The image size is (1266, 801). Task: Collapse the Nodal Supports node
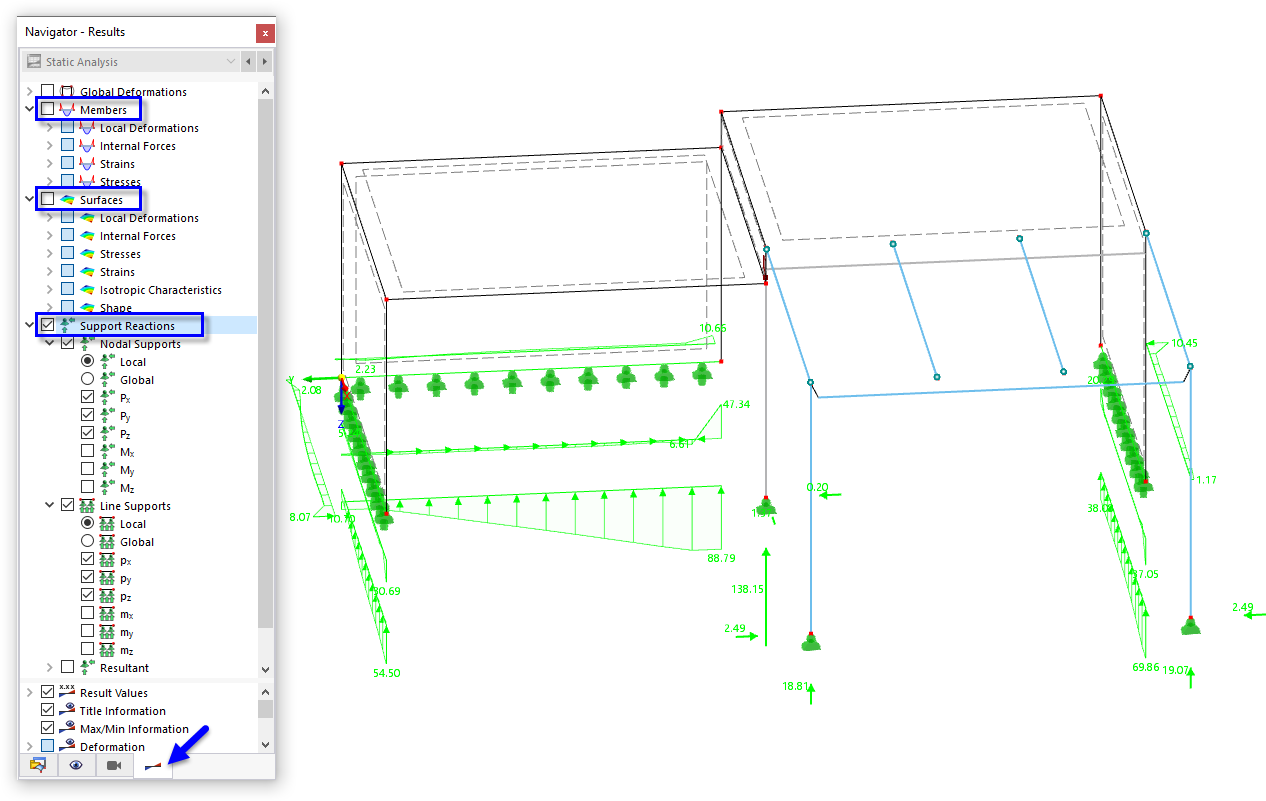coord(49,344)
